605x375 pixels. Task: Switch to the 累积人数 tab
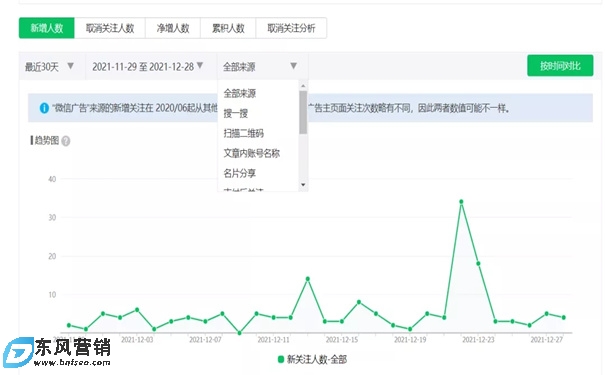[x=228, y=28]
